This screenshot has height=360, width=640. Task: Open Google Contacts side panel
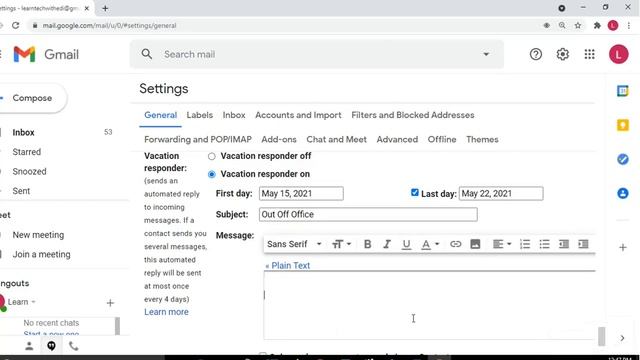point(622,193)
